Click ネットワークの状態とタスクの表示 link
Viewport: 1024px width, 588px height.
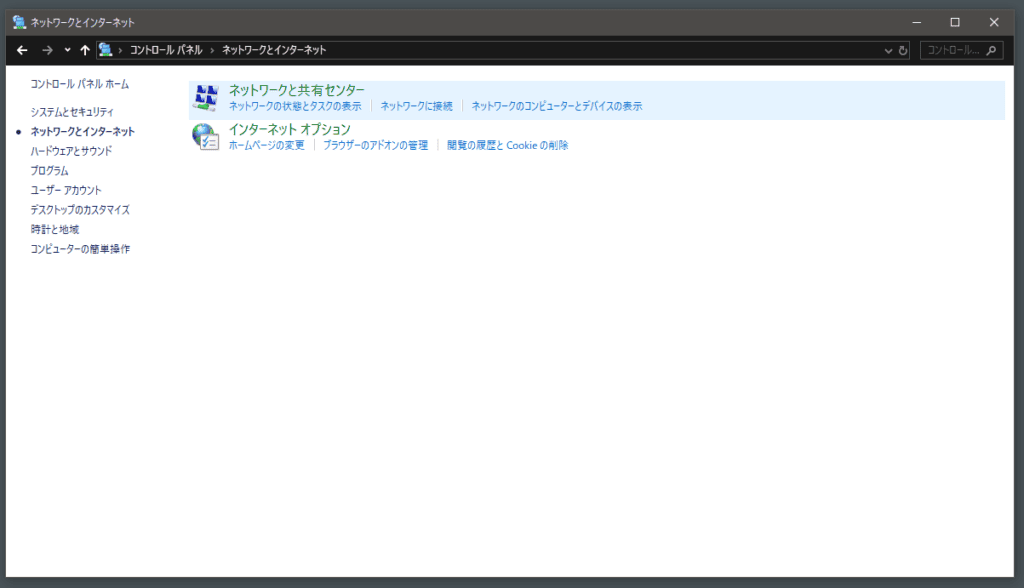click(x=295, y=106)
